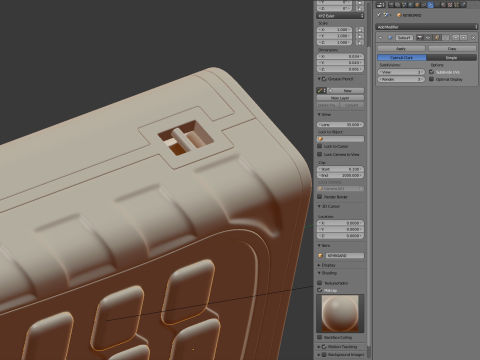
Task: Click the orange object icon beside Item name
Action: [320, 256]
